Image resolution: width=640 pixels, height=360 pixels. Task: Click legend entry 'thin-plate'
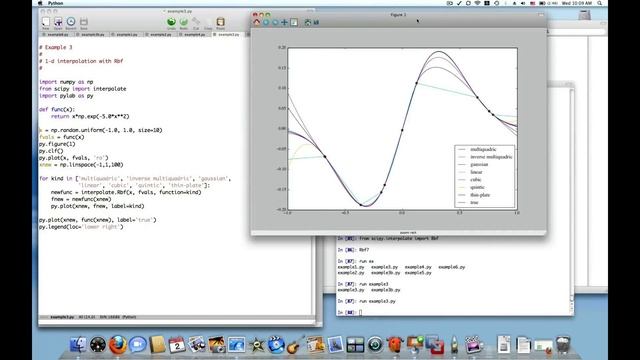tap(480, 195)
